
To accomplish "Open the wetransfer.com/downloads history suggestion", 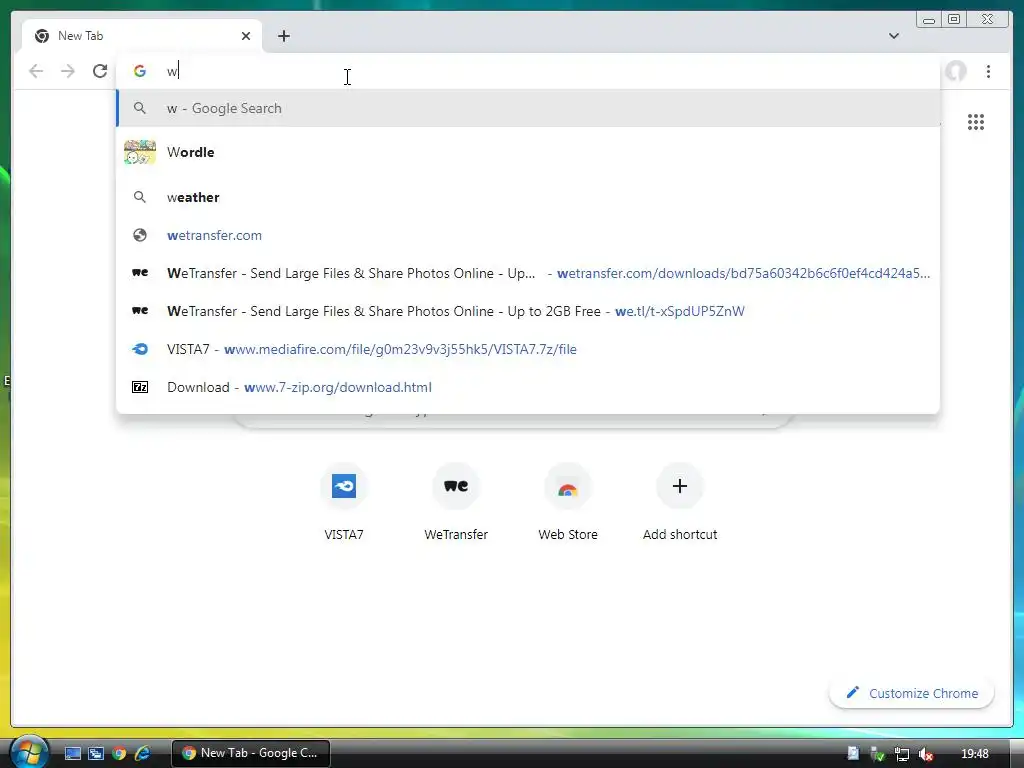I will coord(528,273).
